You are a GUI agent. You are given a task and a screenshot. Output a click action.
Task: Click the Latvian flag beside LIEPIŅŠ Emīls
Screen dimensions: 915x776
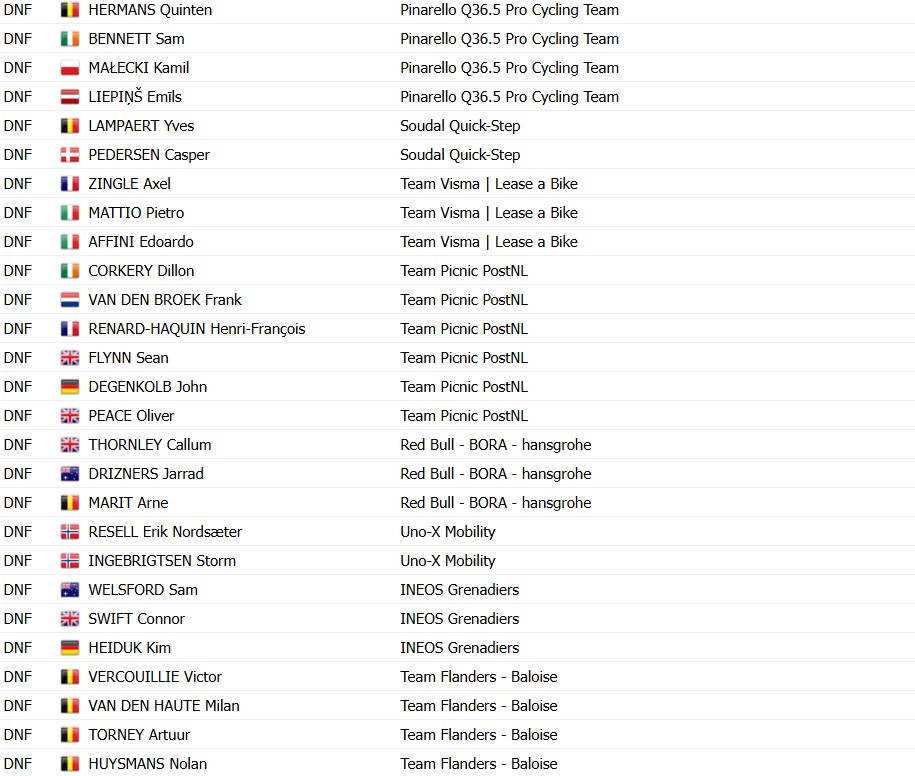(x=69, y=97)
